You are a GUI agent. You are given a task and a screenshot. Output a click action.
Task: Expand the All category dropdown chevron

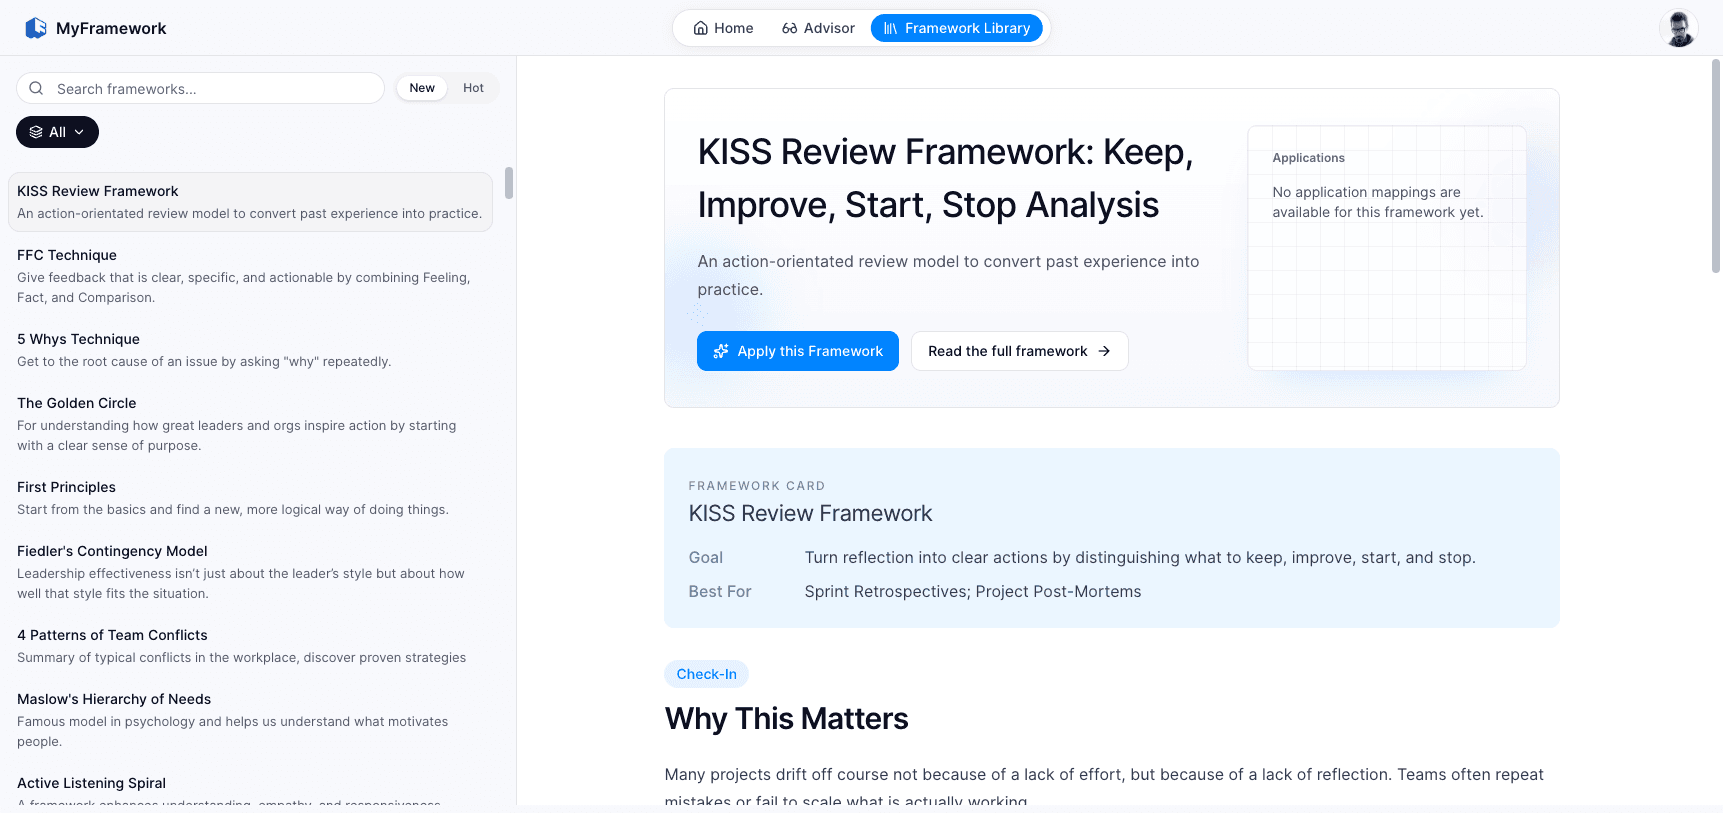point(79,132)
